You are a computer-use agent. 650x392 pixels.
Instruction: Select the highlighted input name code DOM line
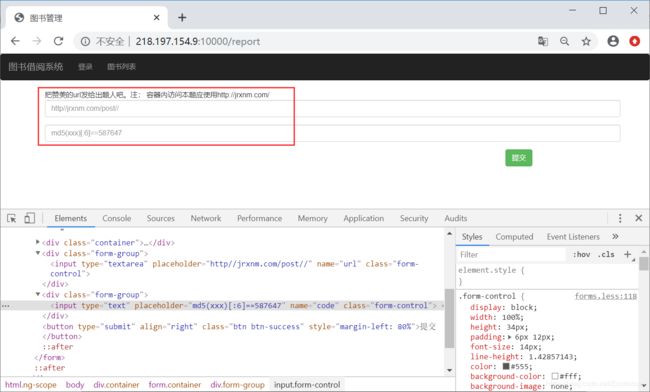(x=223, y=305)
